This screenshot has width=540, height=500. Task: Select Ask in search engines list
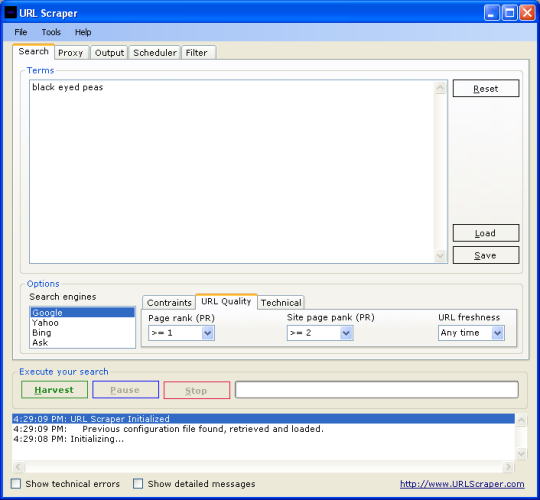(x=82, y=343)
